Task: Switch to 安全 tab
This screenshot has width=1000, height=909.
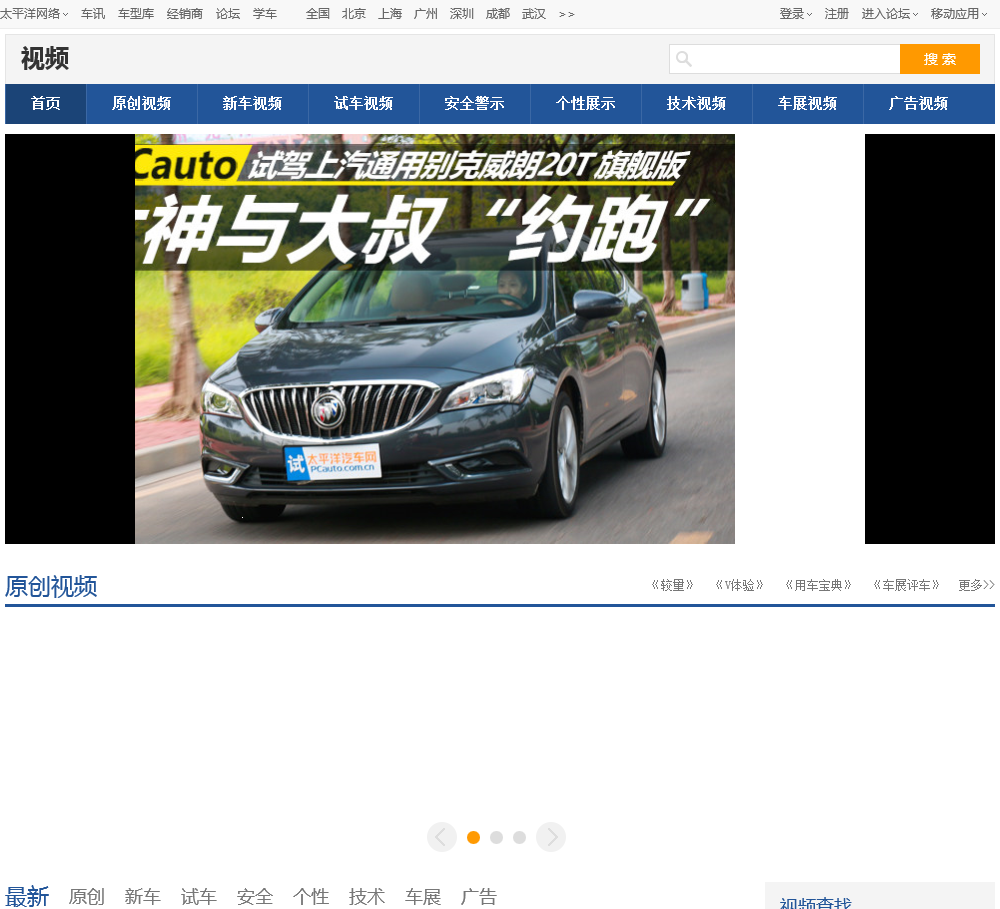Action: coord(254,896)
